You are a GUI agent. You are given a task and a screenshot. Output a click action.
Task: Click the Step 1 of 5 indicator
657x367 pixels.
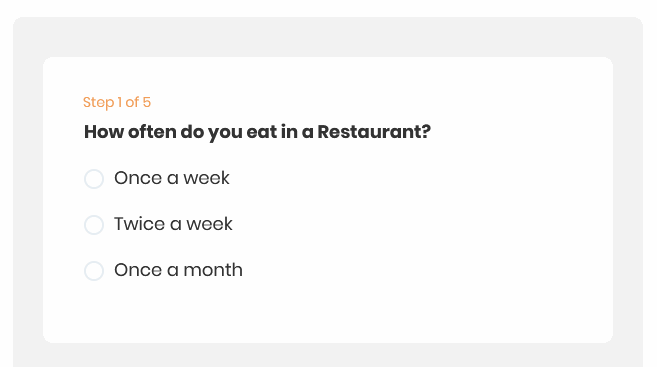pos(117,102)
